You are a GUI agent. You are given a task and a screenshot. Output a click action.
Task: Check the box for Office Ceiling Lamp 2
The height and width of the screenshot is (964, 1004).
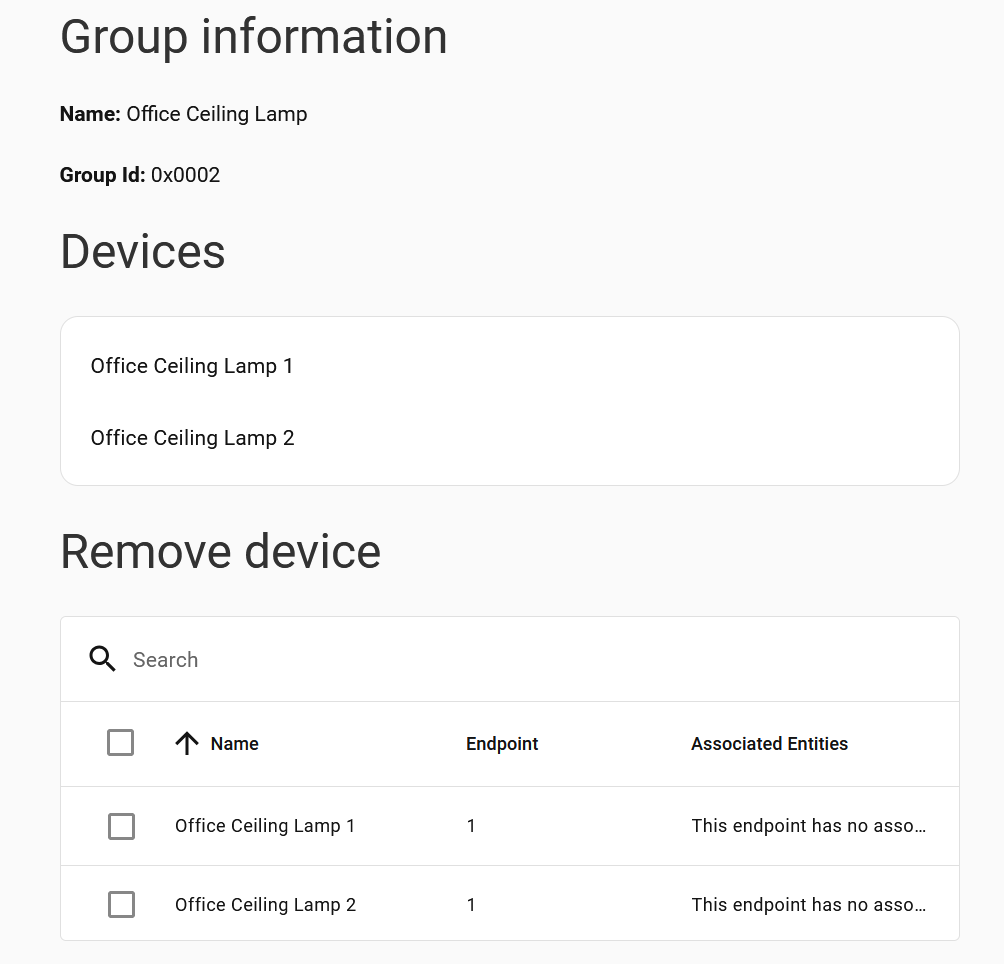pos(121,905)
